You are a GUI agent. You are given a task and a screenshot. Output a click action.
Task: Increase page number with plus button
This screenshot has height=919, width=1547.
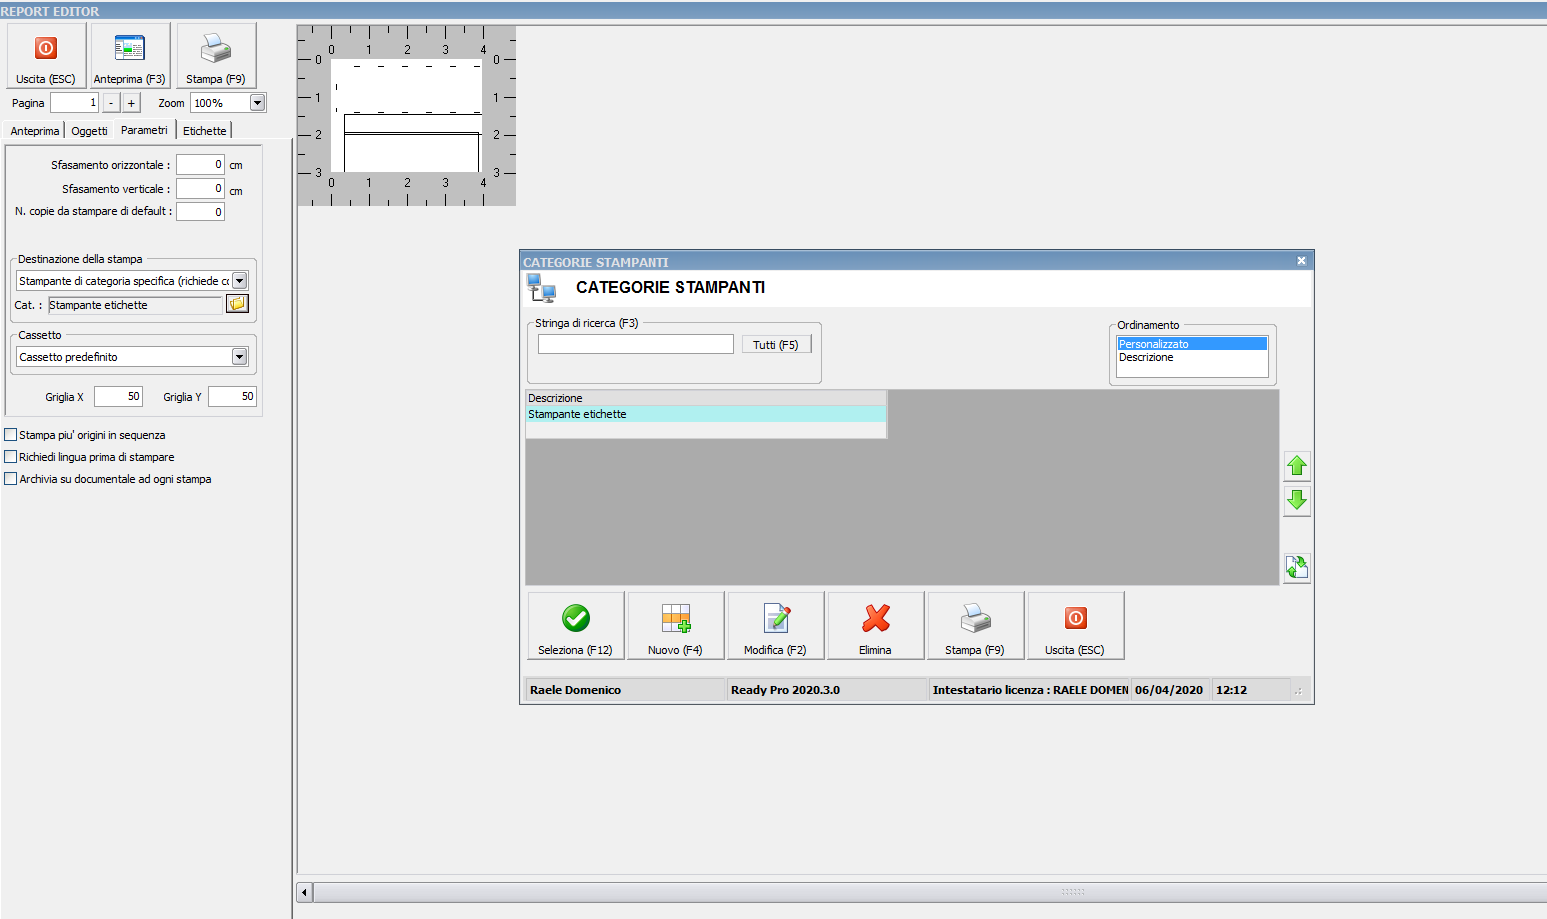coord(131,103)
